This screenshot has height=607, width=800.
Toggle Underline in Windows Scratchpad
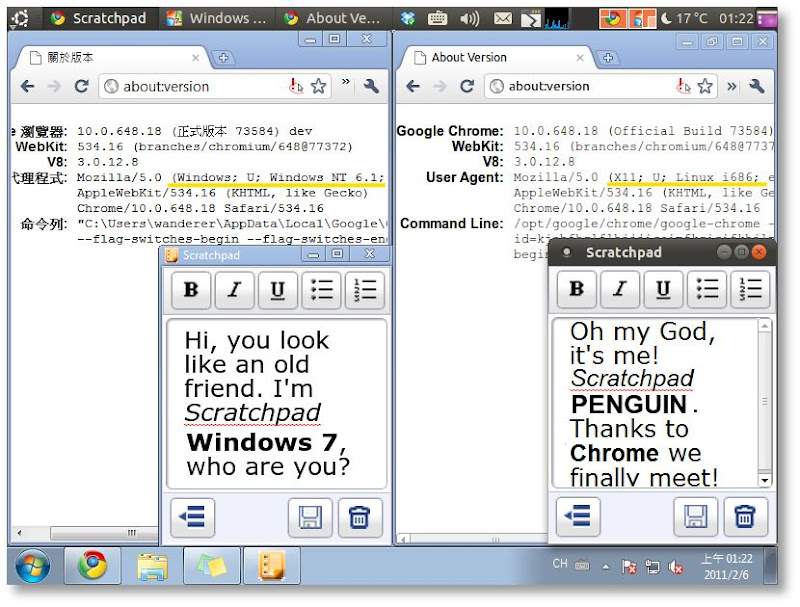tap(278, 290)
